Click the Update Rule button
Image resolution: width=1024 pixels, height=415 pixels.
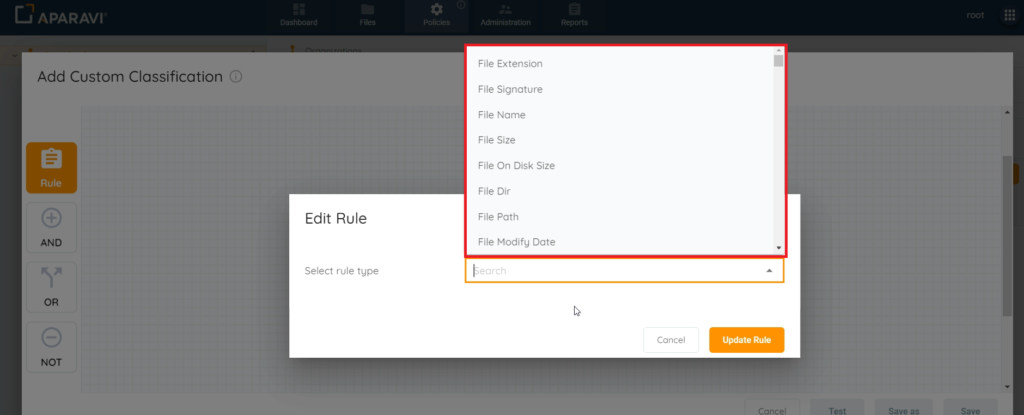746,340
